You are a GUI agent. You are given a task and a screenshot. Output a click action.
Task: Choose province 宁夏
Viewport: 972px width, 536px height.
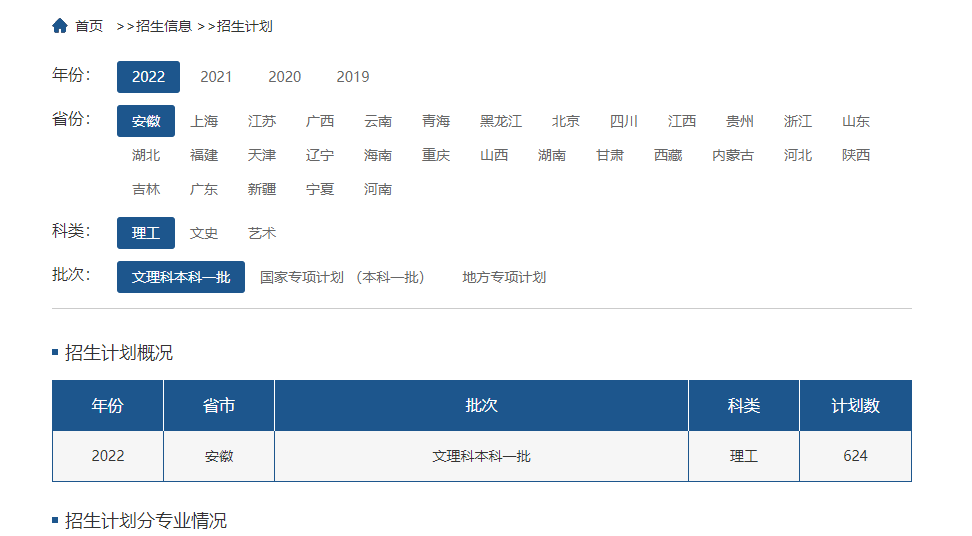click(320, 189)
